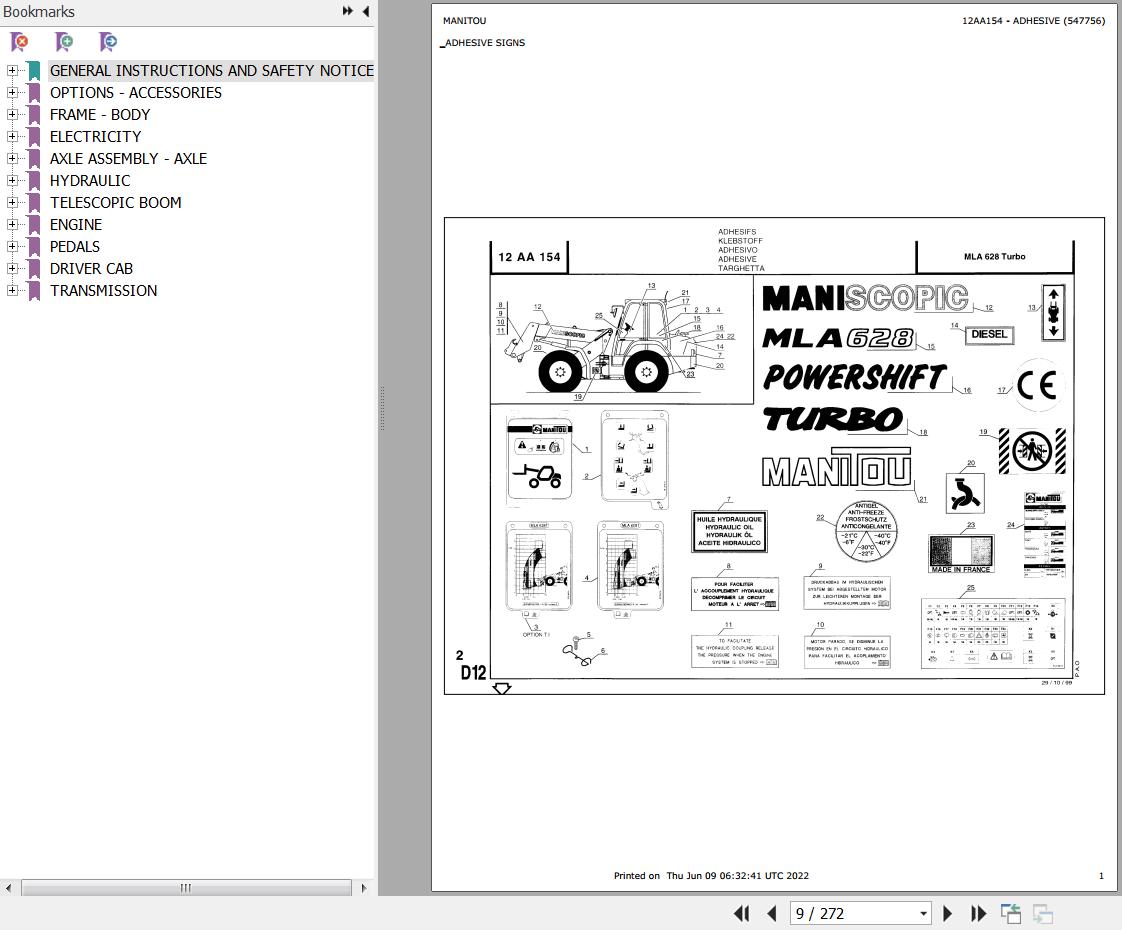
Task: Click the Bookmarks panel title
Action: tap(39, 11)
